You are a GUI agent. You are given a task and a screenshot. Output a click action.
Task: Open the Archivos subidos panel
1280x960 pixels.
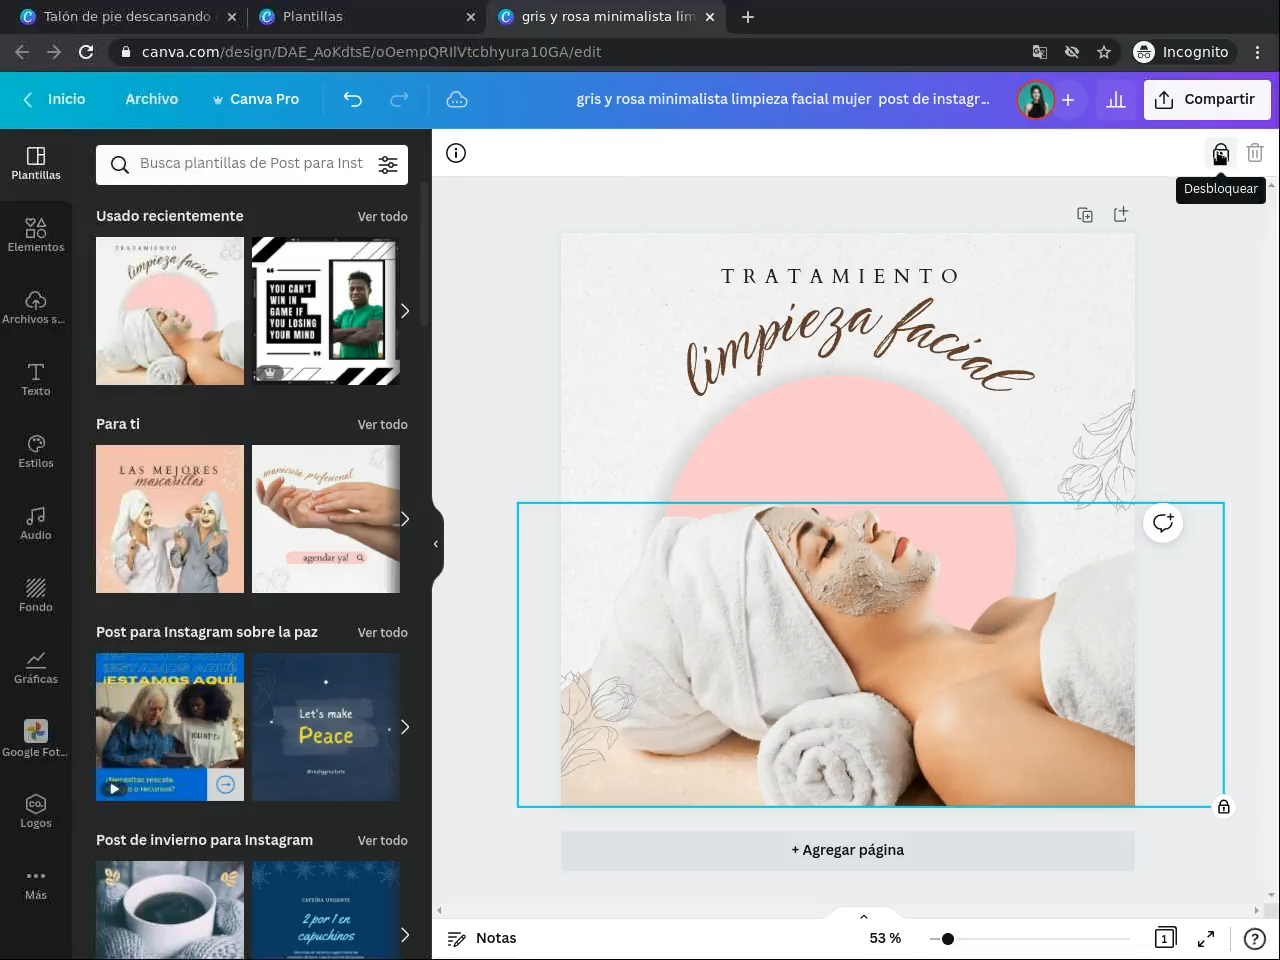(x=36, y=307)
